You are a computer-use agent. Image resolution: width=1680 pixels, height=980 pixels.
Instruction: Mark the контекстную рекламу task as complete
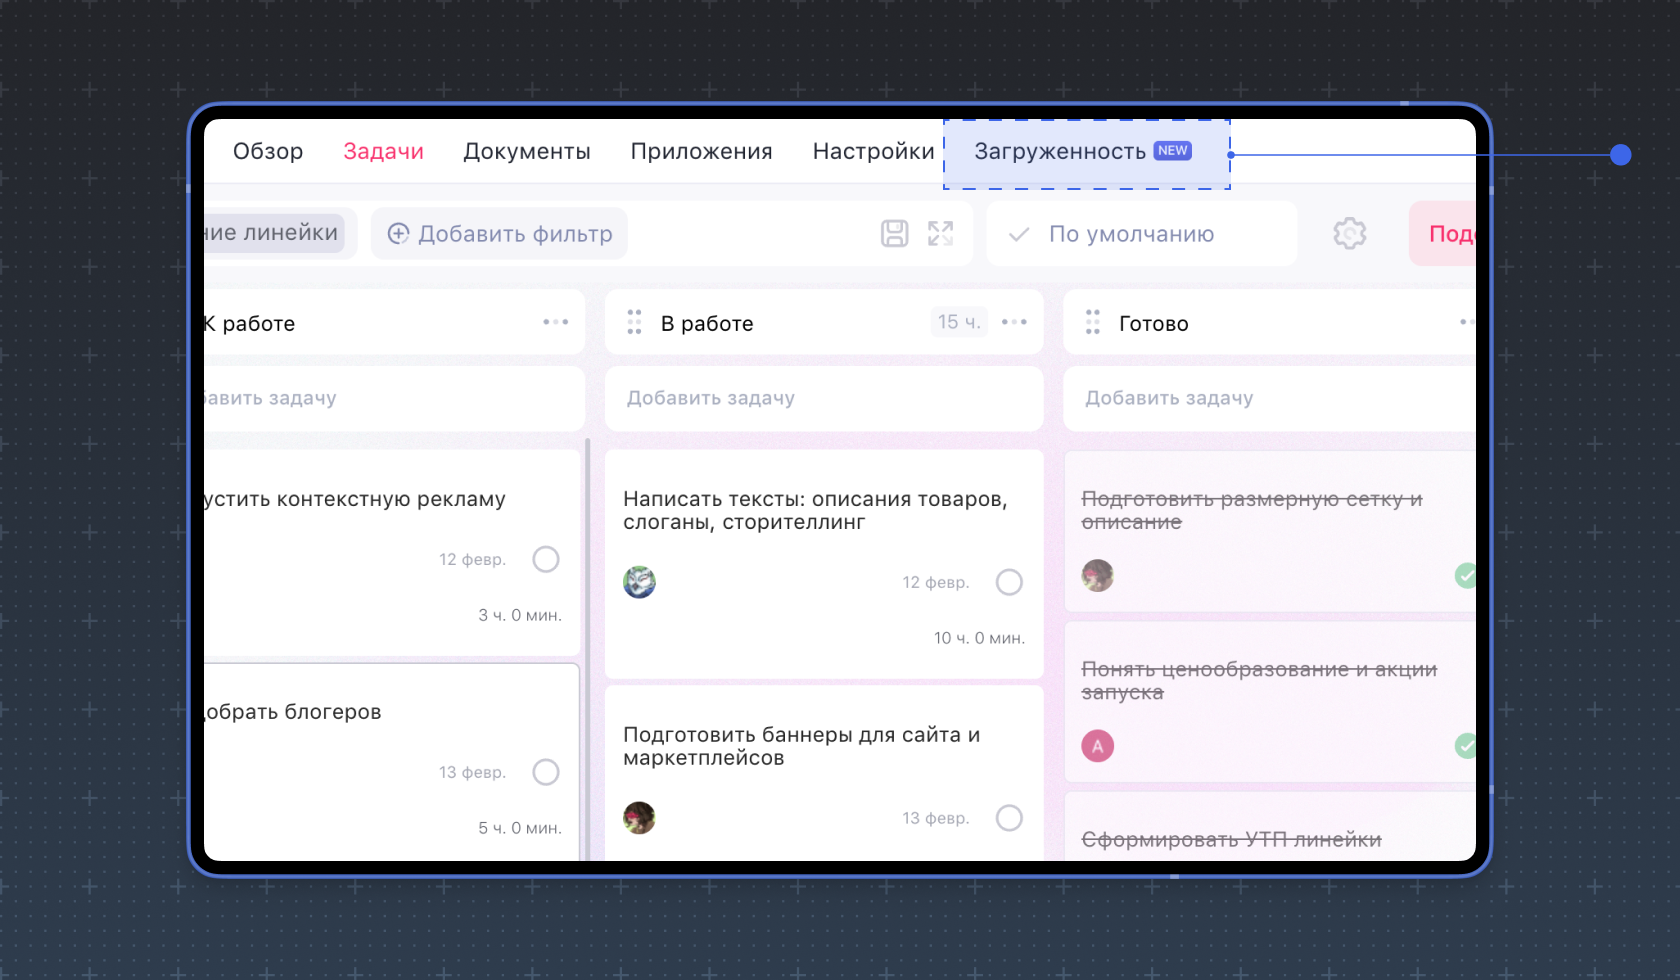coord(546,559)
